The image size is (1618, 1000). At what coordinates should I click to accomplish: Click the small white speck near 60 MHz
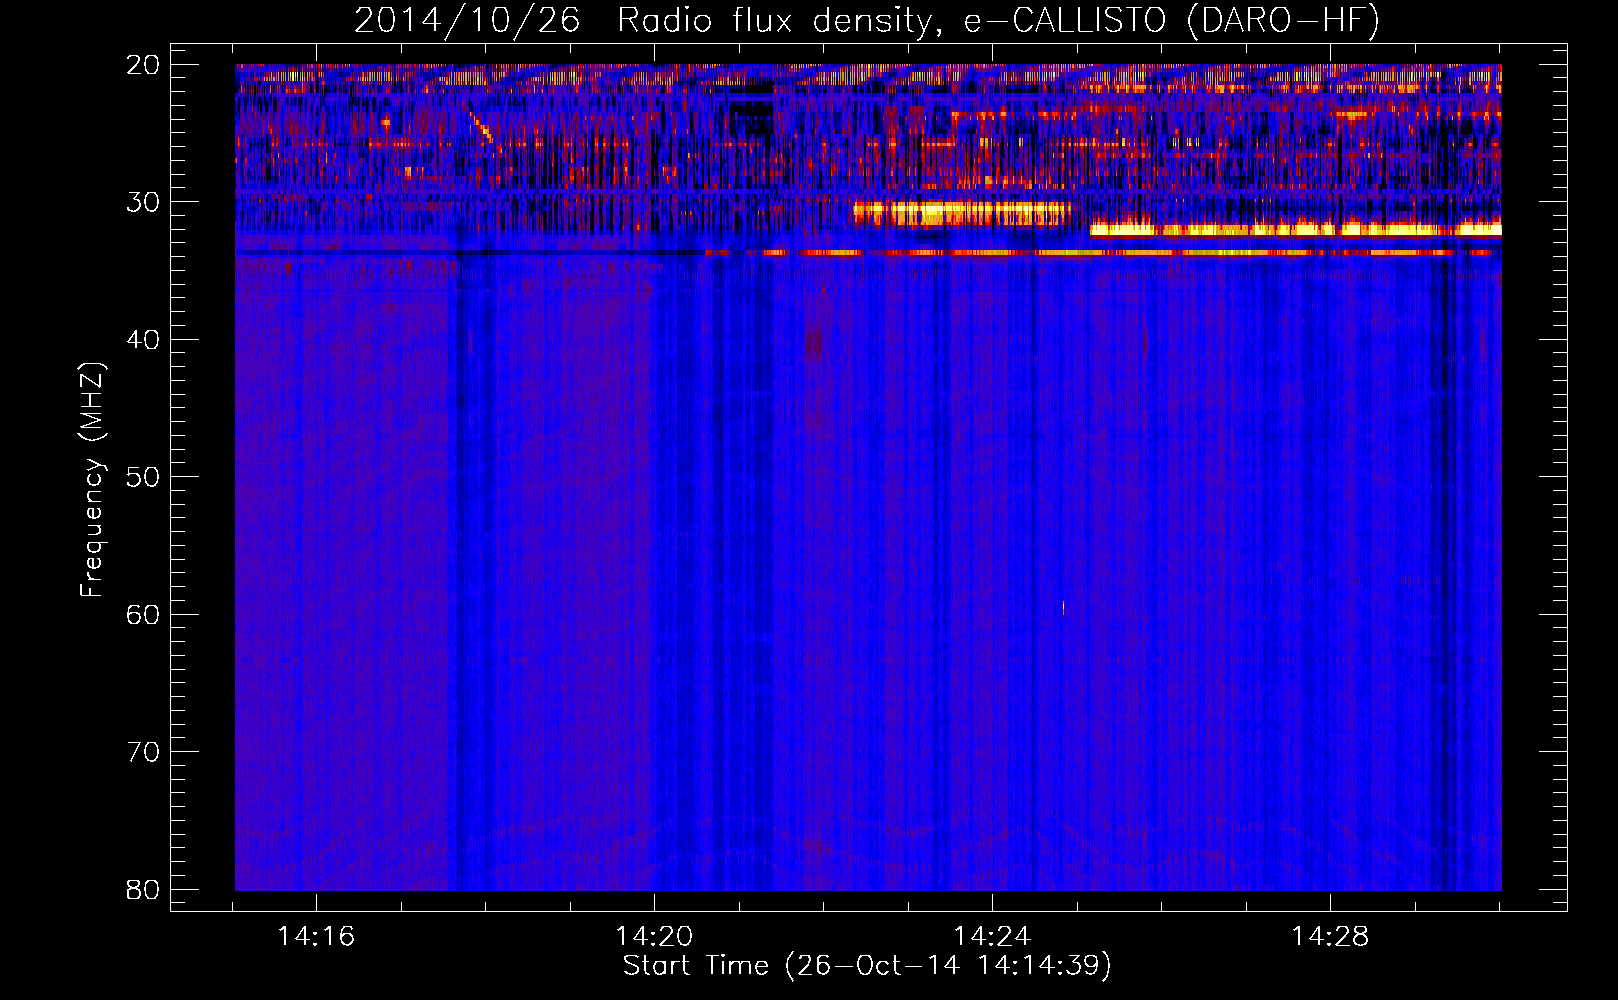coord(1062,606)
